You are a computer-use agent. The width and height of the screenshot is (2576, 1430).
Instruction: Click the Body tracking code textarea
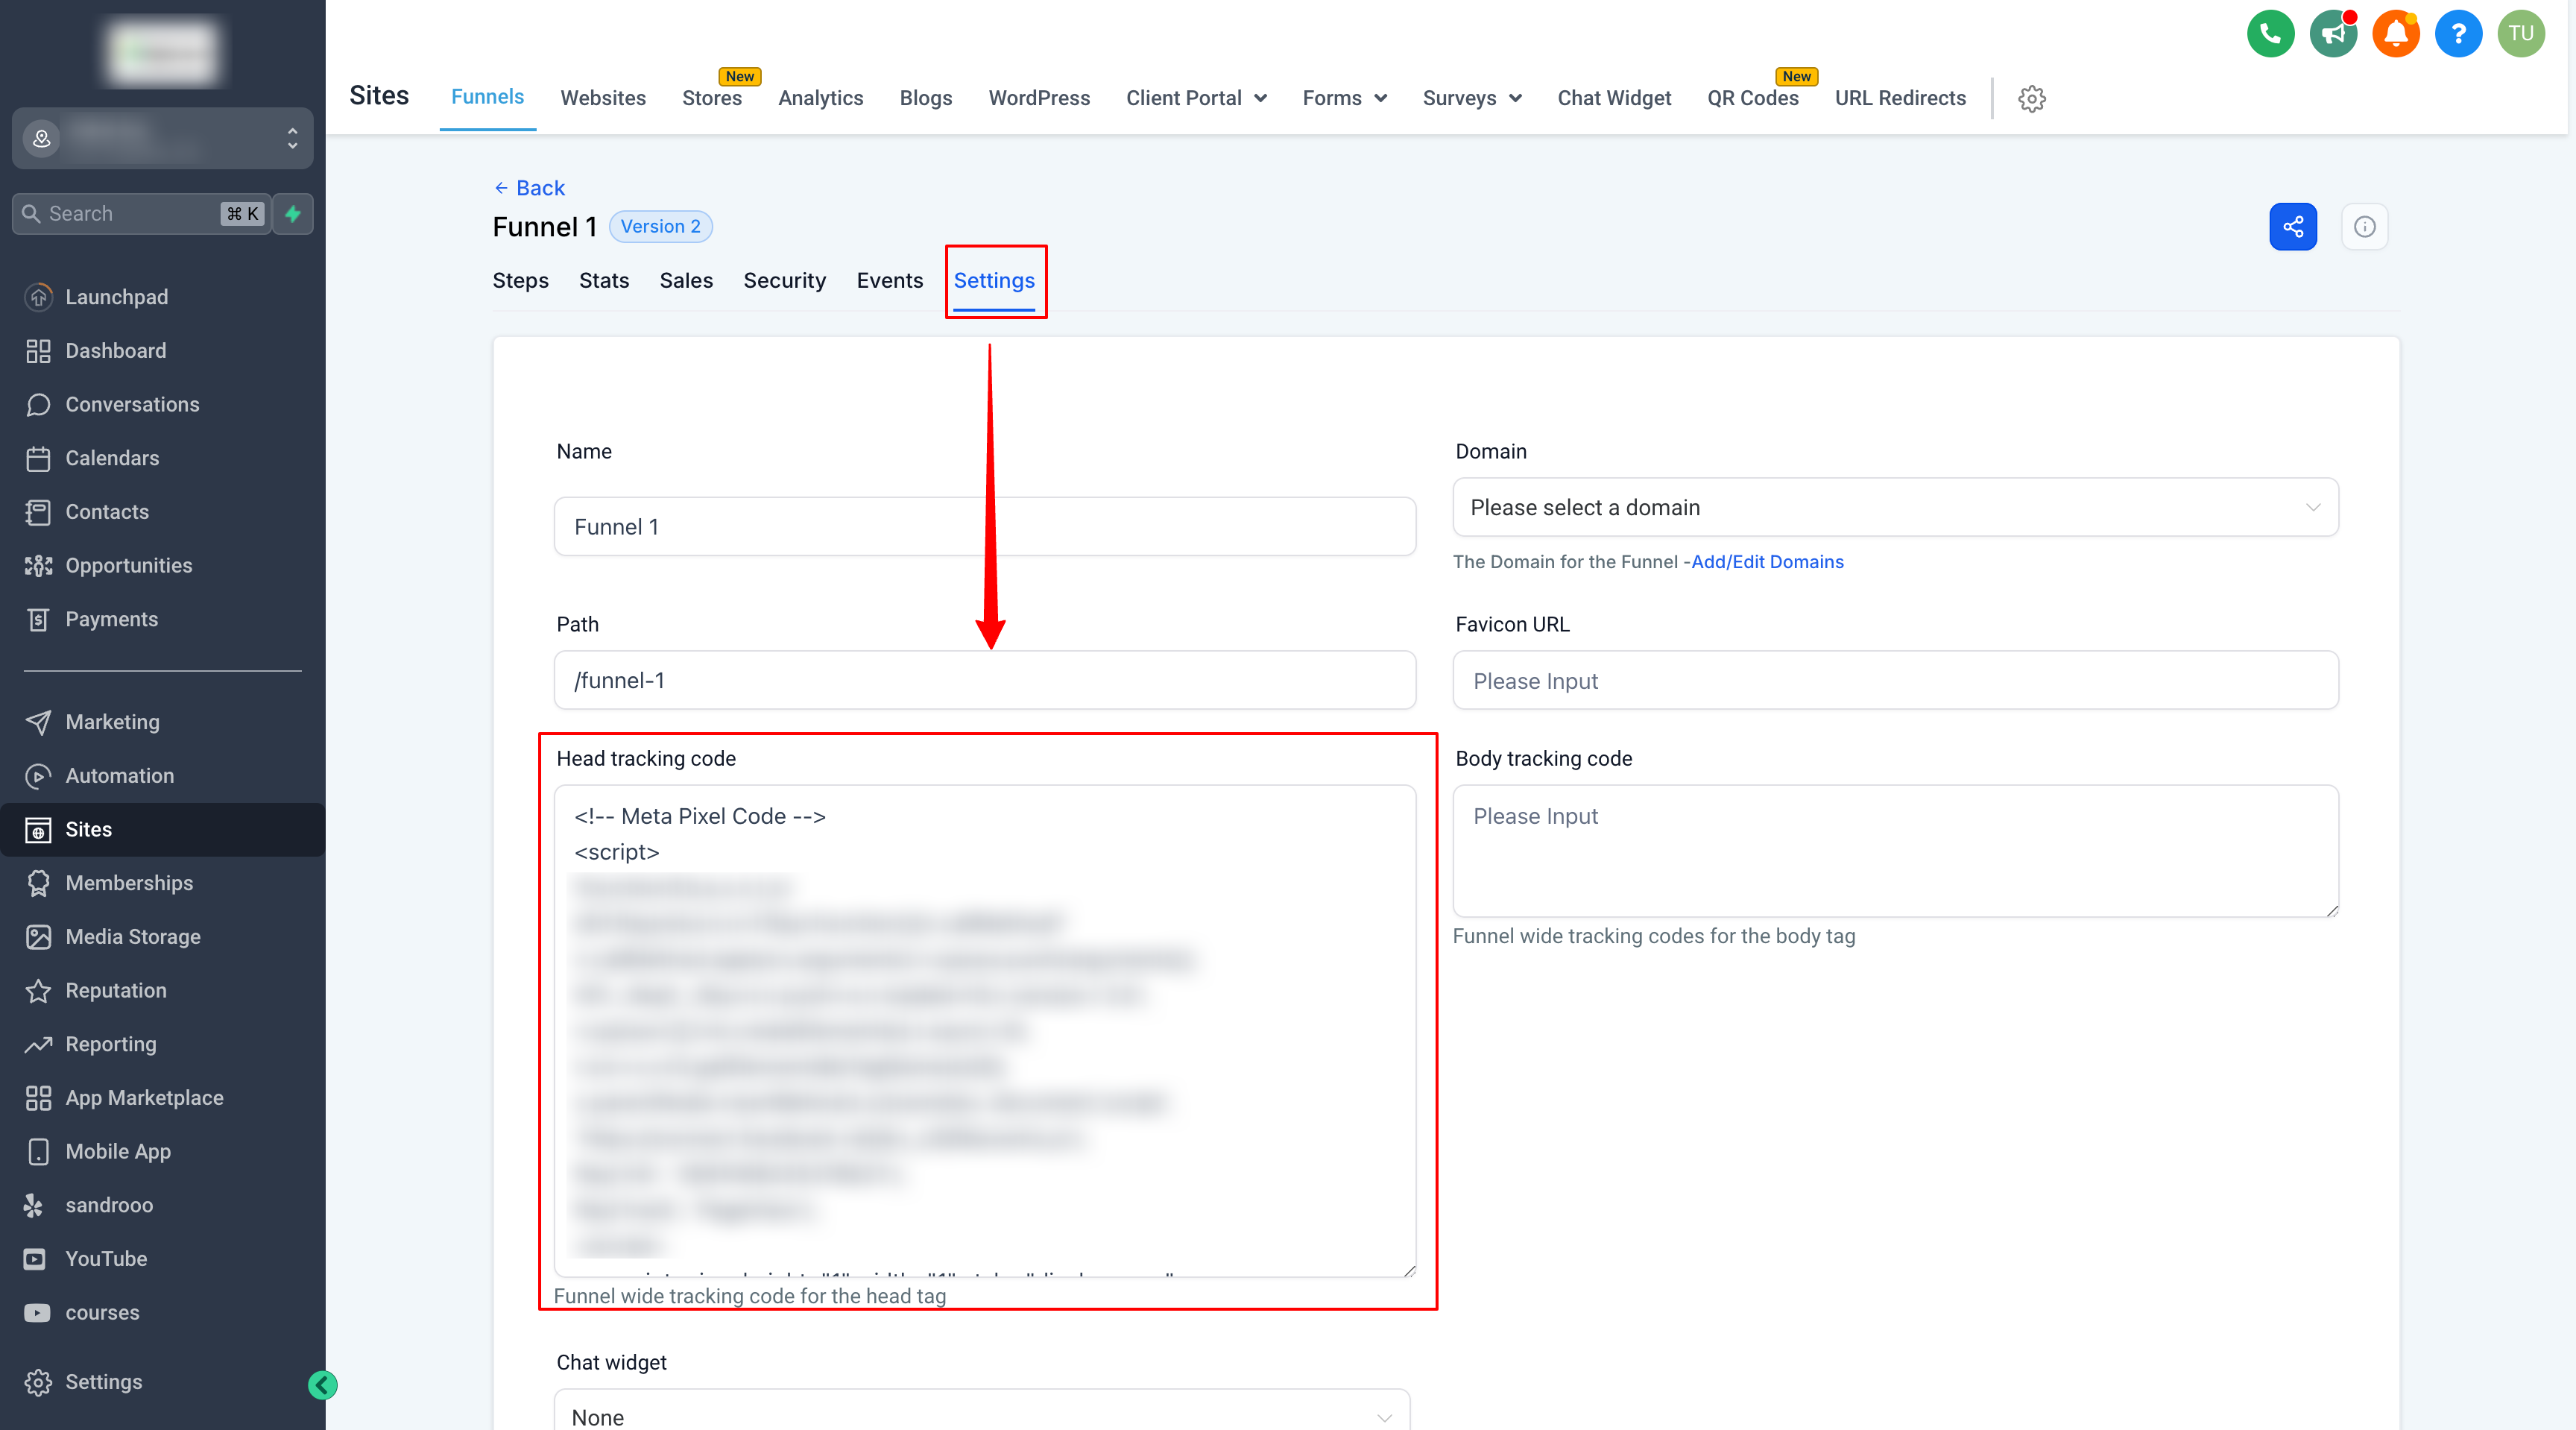point(1895,850)
